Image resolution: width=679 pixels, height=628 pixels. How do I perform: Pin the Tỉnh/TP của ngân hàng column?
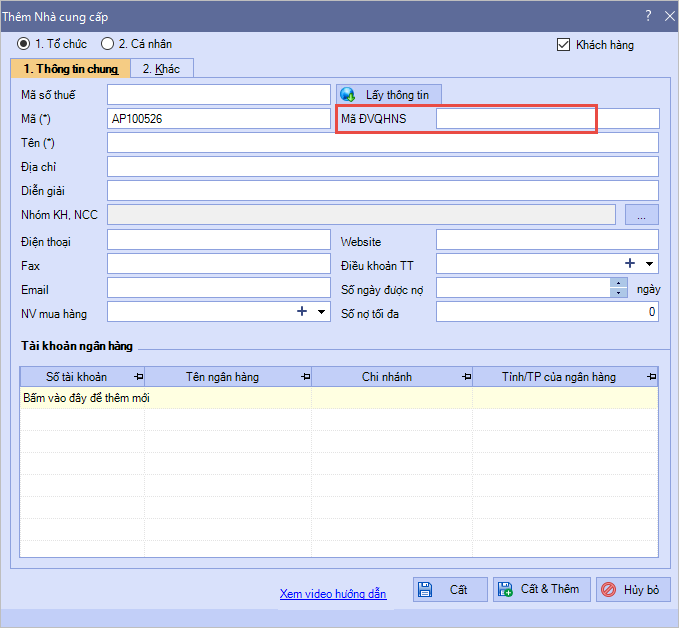pyautogui.click(x=651, y=377)
